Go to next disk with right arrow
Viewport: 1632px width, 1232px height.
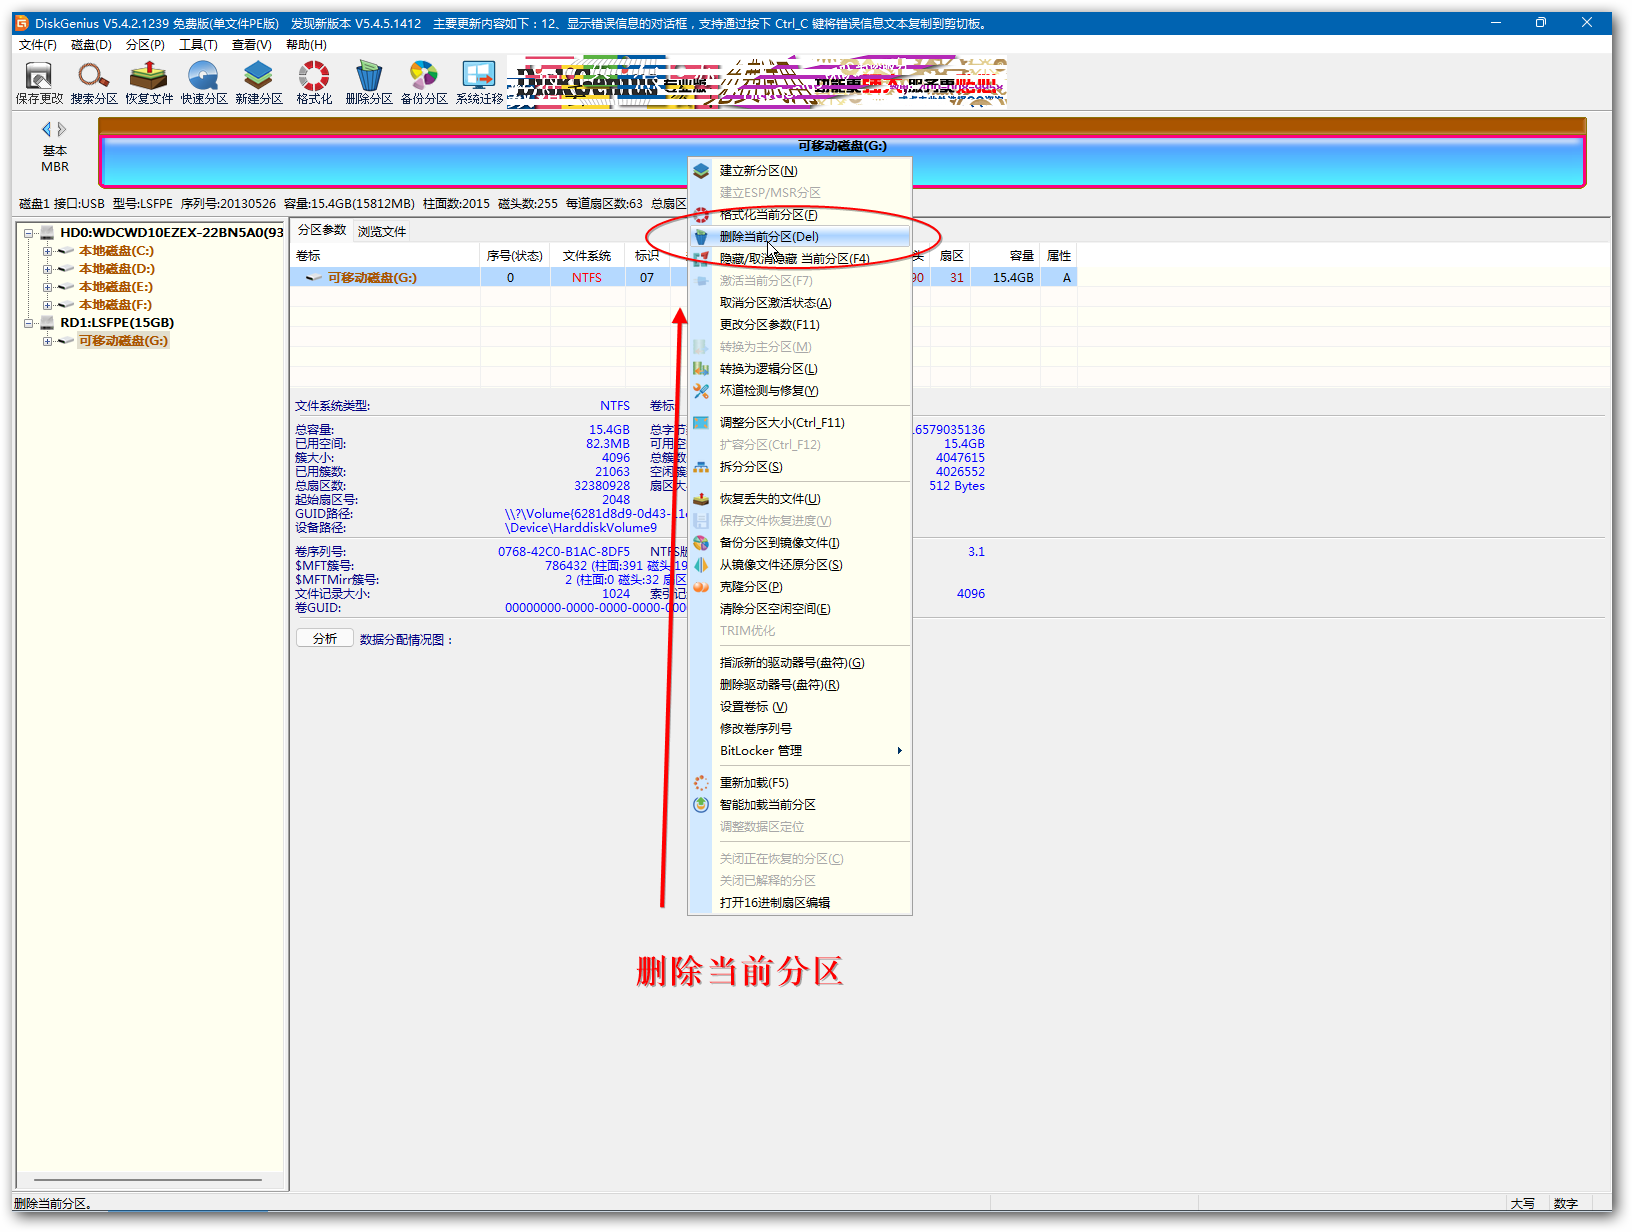click(62, 129)
